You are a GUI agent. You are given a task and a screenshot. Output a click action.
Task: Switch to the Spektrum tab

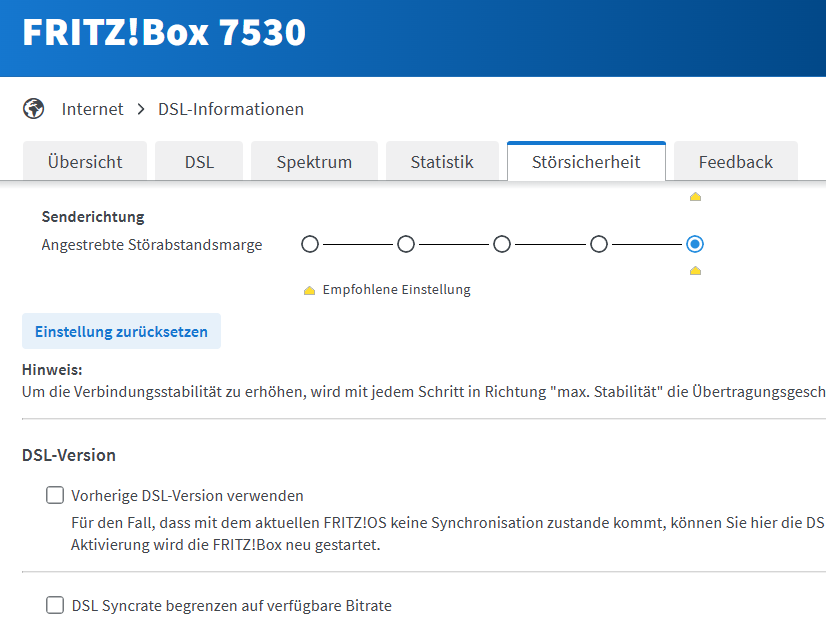[314, 161]
